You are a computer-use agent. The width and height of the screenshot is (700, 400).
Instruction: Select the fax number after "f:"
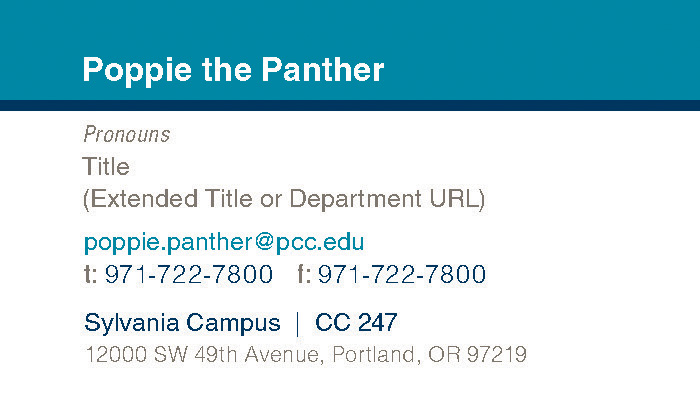[x=401, y=274]
